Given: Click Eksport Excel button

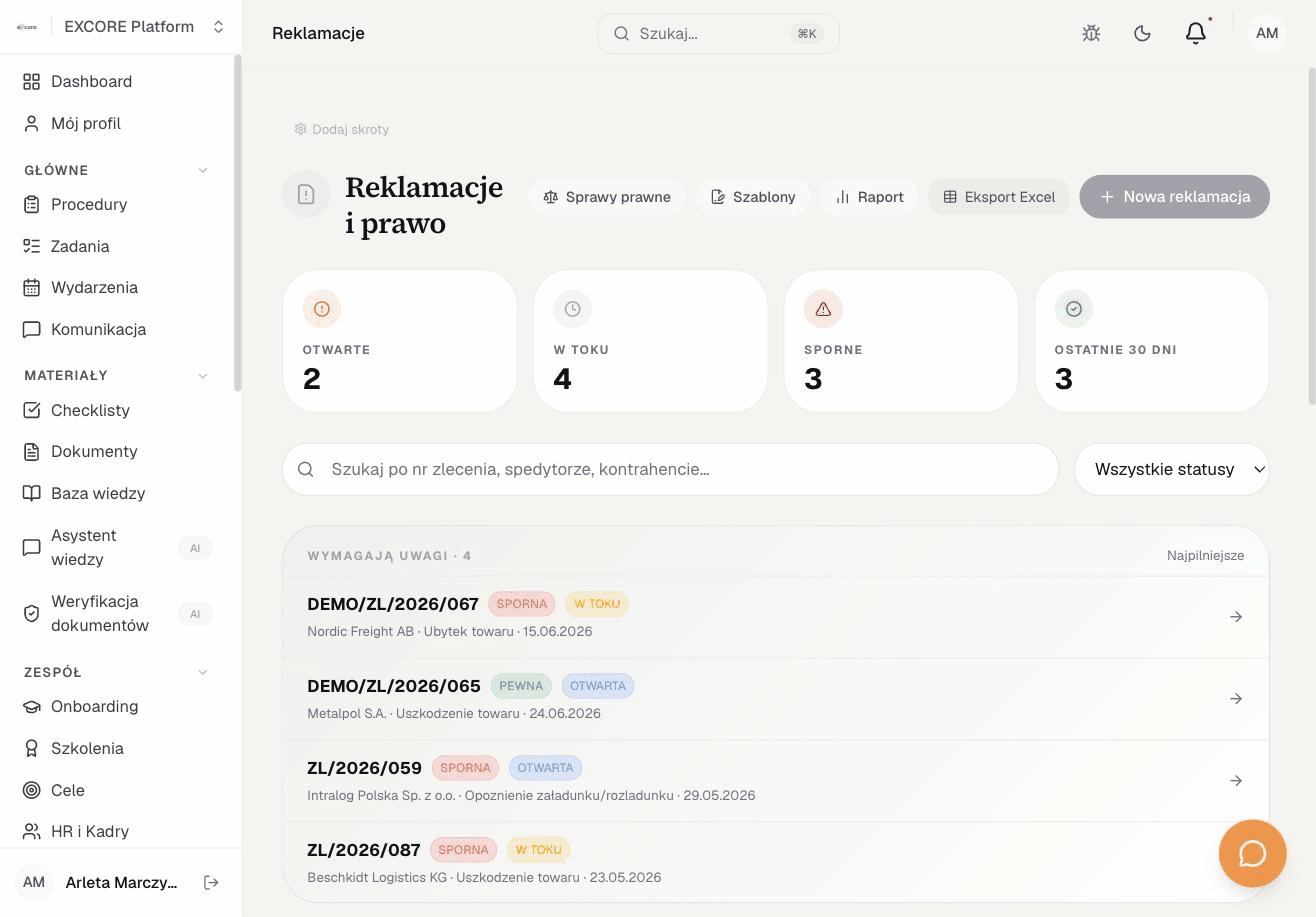Looking at the screenshot, I should click(999, 197).
